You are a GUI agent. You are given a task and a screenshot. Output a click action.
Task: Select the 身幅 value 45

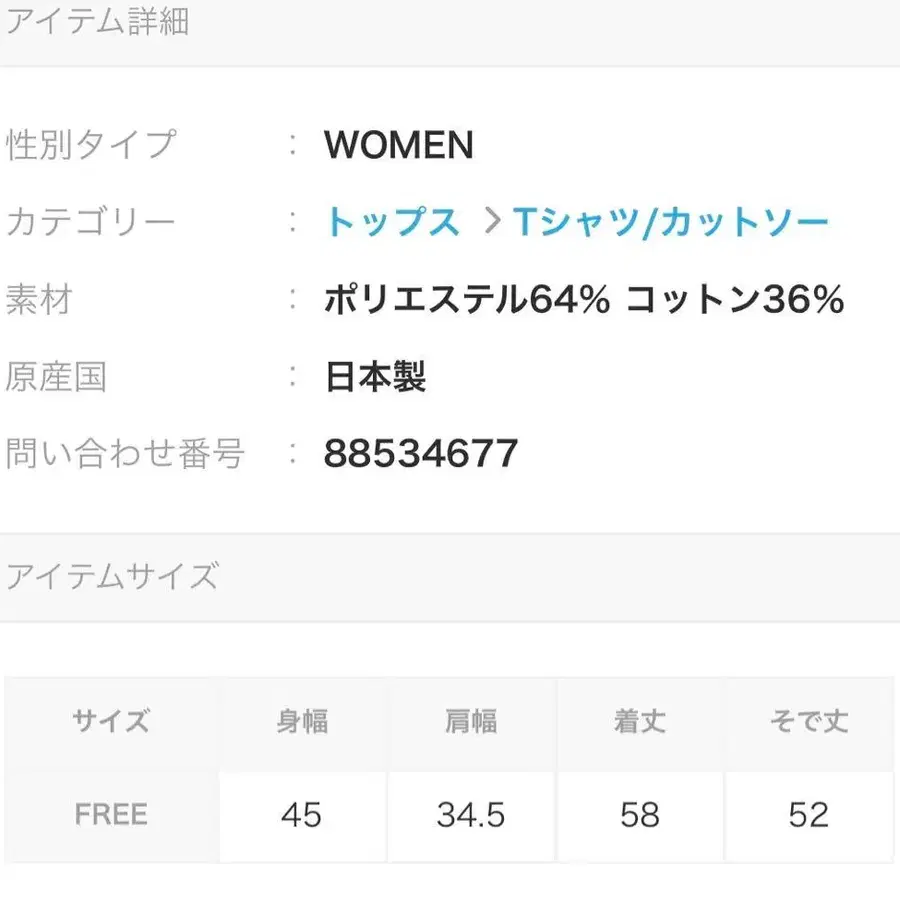[x=302, y=814]
